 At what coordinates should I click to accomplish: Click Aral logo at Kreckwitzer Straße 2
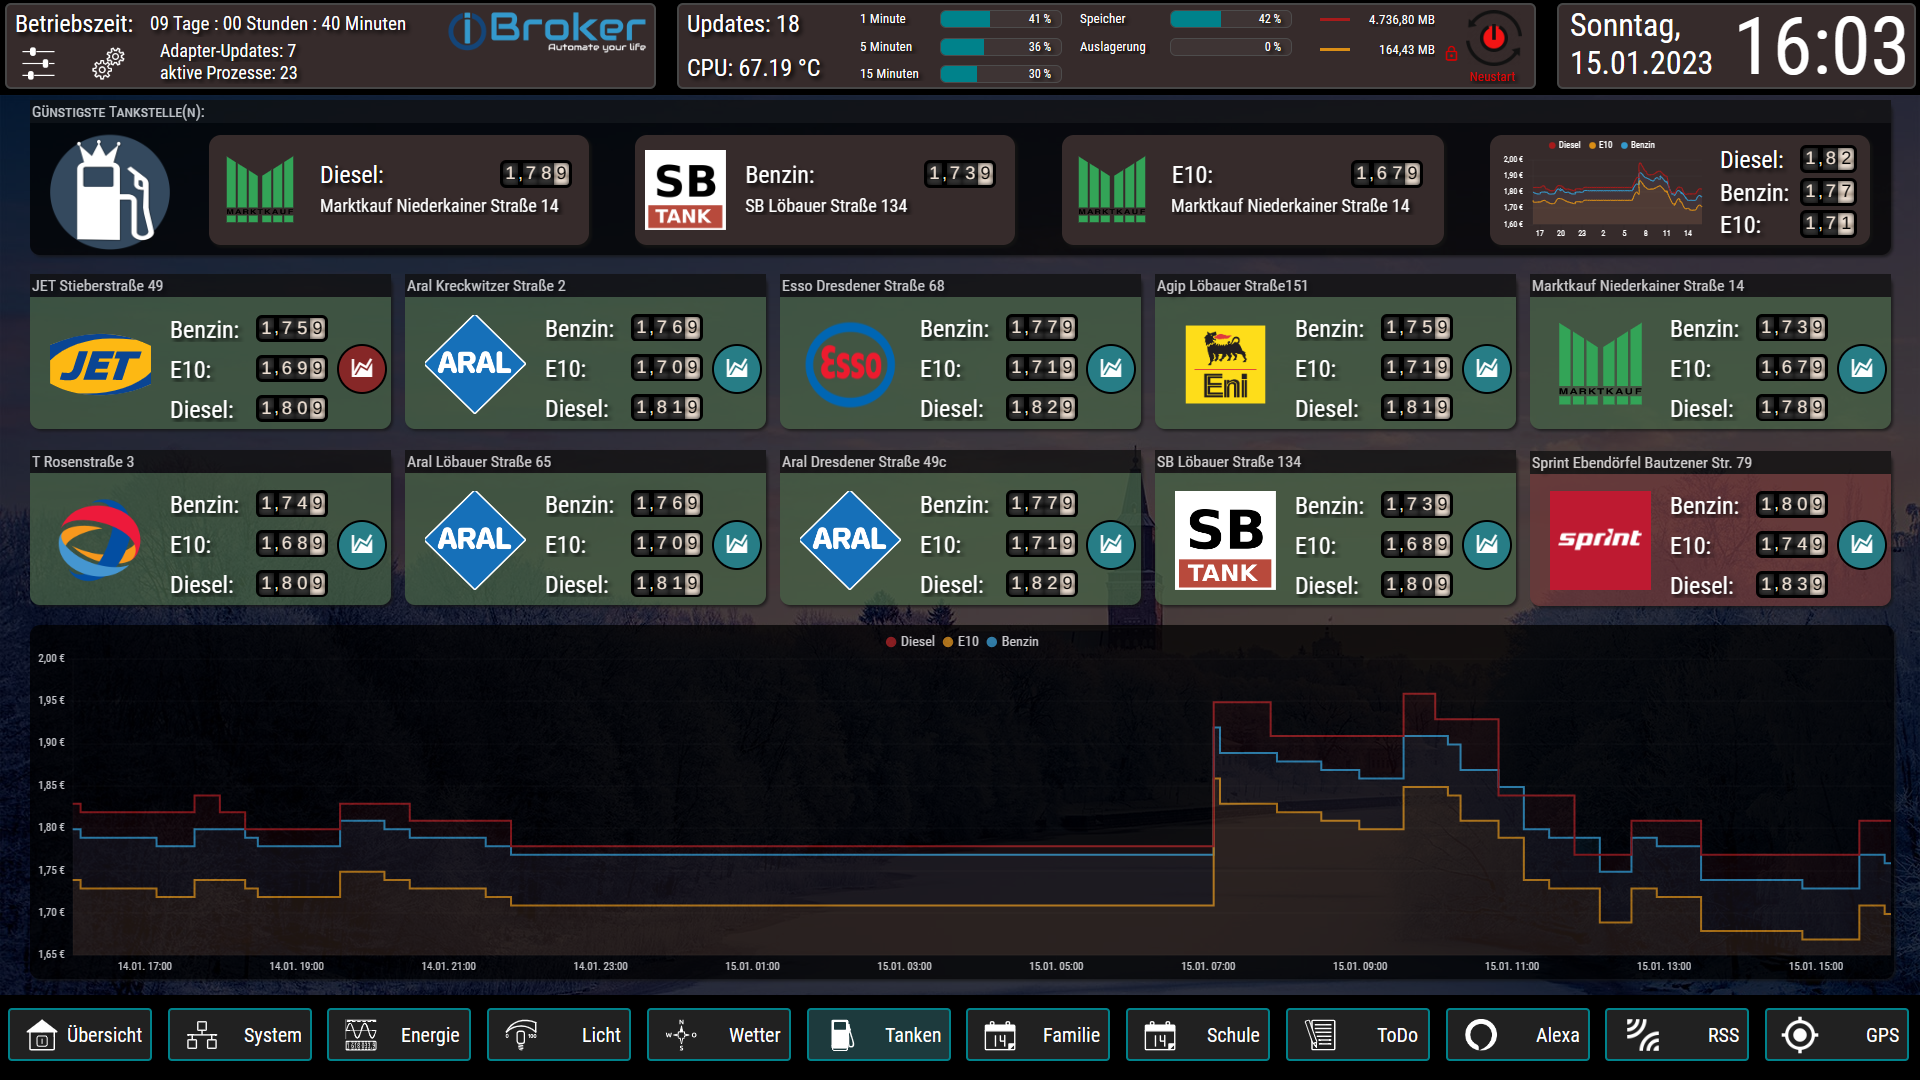[x=475, y=364]
